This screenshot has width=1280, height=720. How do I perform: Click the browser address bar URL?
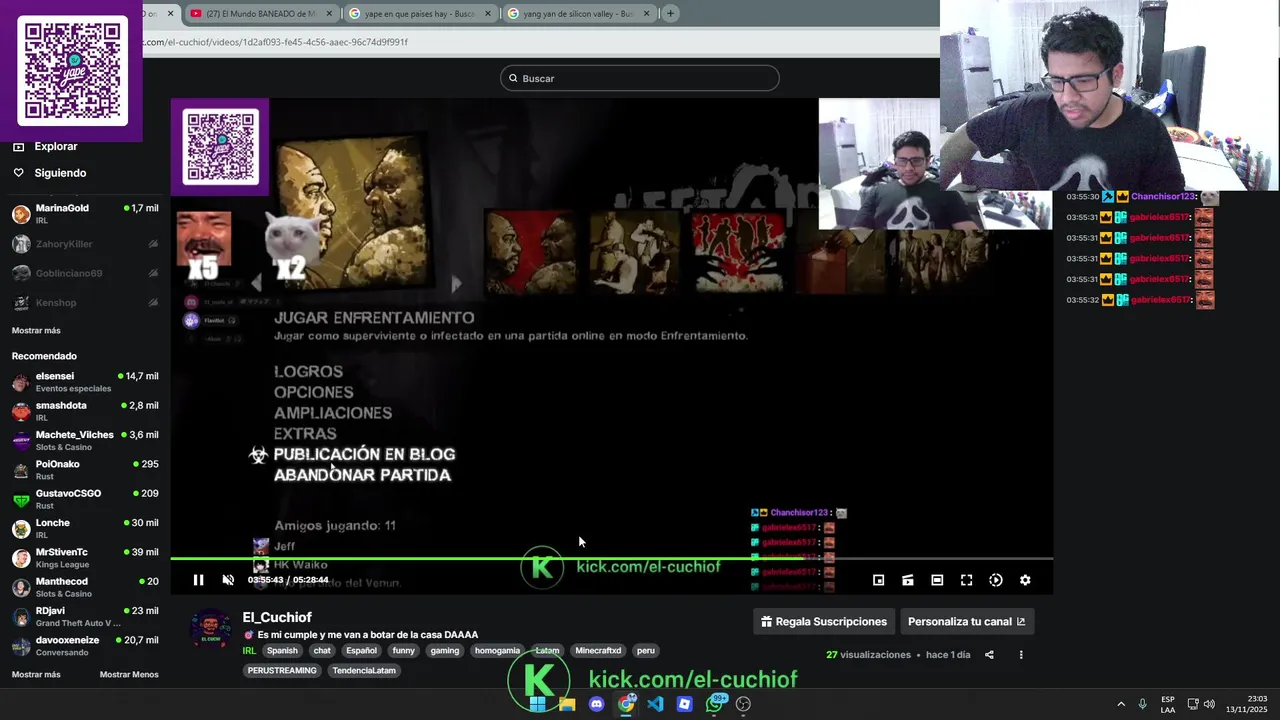coord(276,42)
